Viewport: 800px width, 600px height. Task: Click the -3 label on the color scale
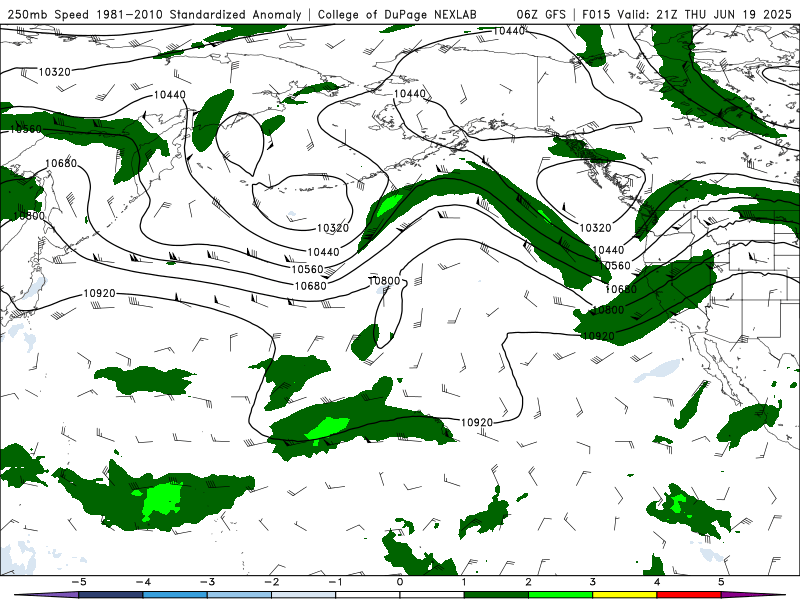(207, 582)
